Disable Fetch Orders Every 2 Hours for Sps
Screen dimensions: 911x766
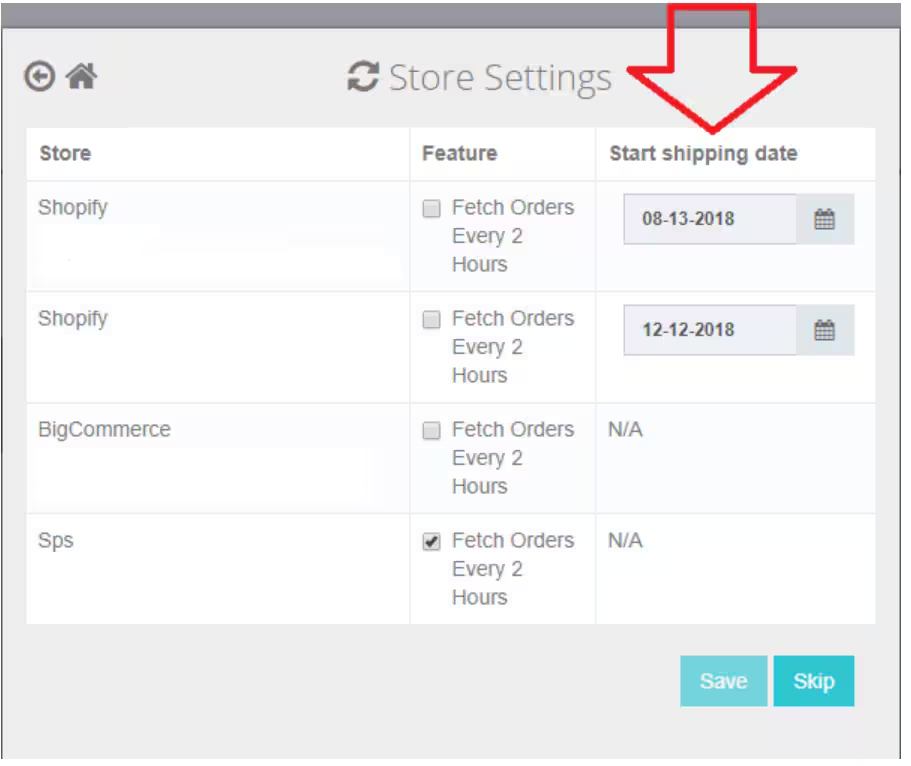(x=431, y=541)
